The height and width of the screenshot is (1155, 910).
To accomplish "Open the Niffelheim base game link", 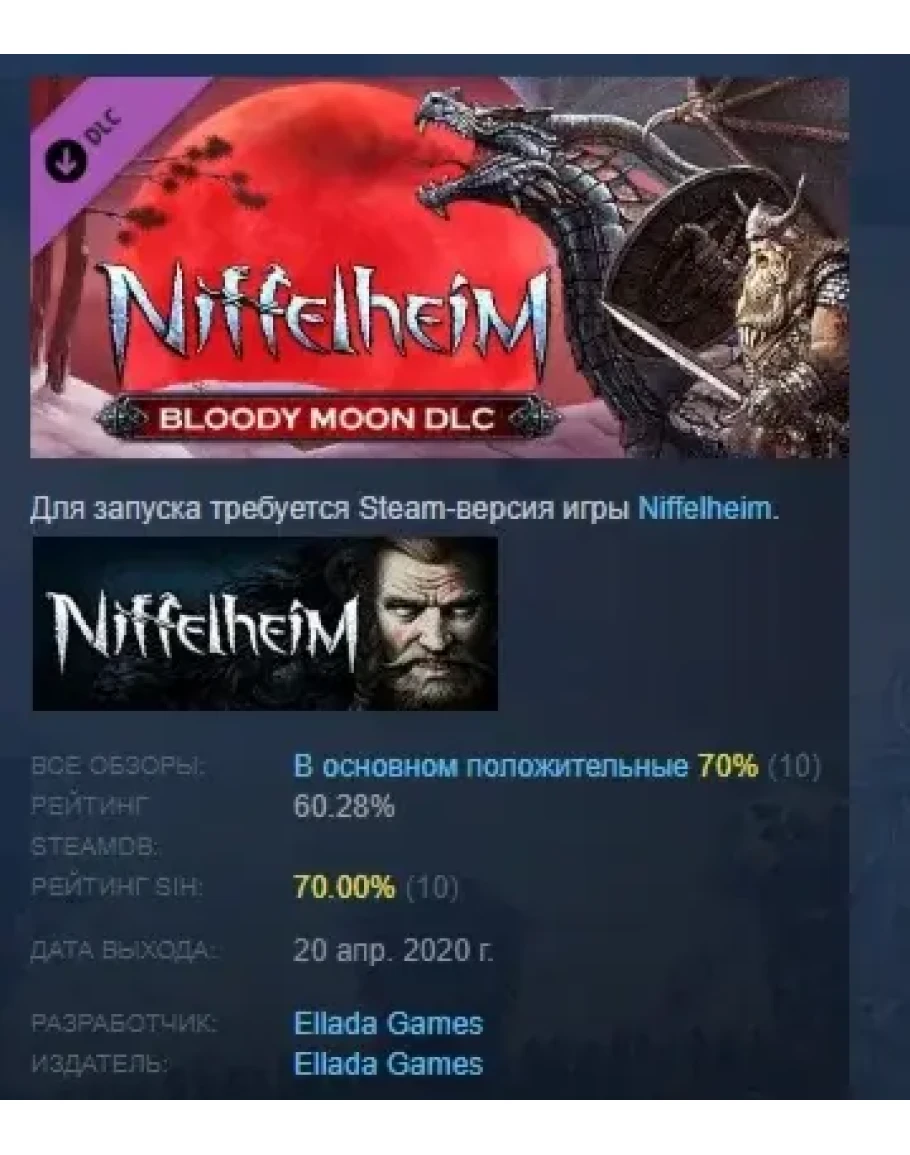I will point(704,508).
